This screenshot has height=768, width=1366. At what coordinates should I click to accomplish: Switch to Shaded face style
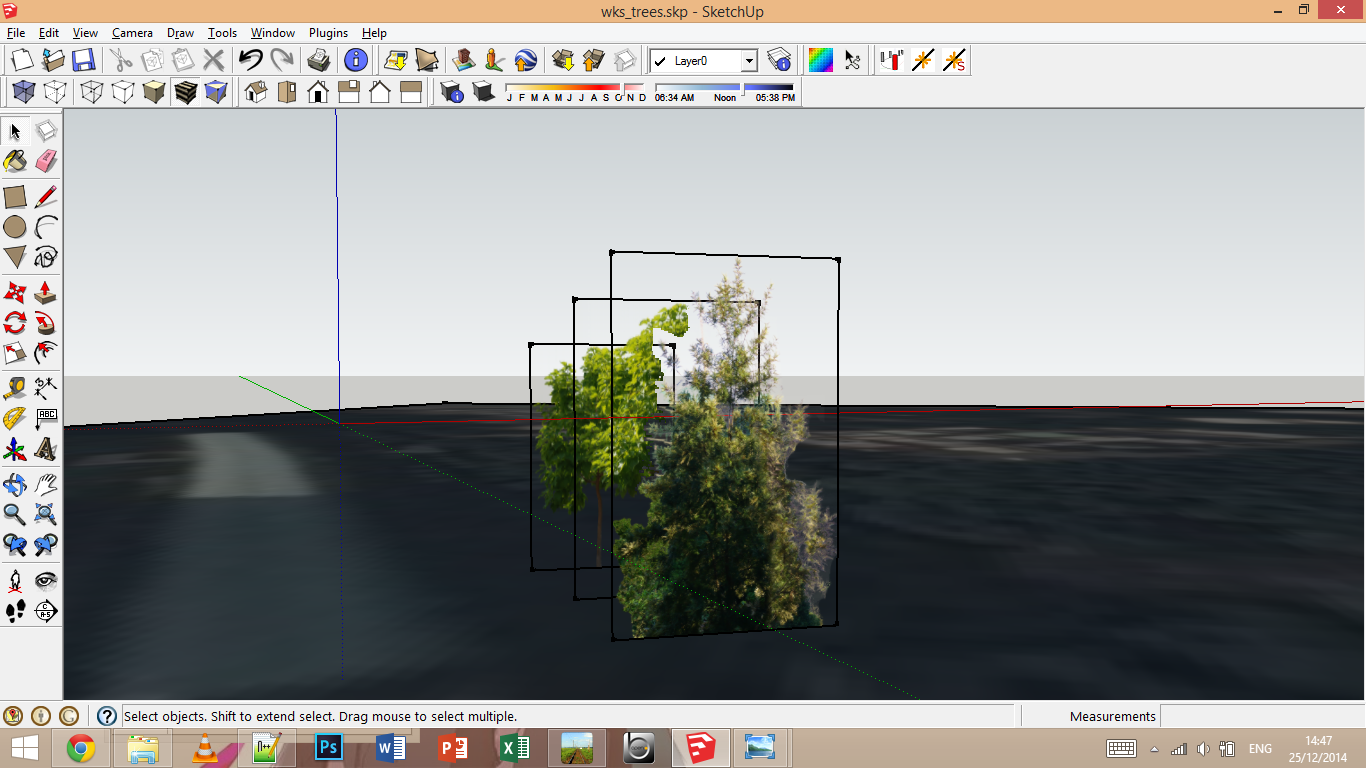click(154, 93)
